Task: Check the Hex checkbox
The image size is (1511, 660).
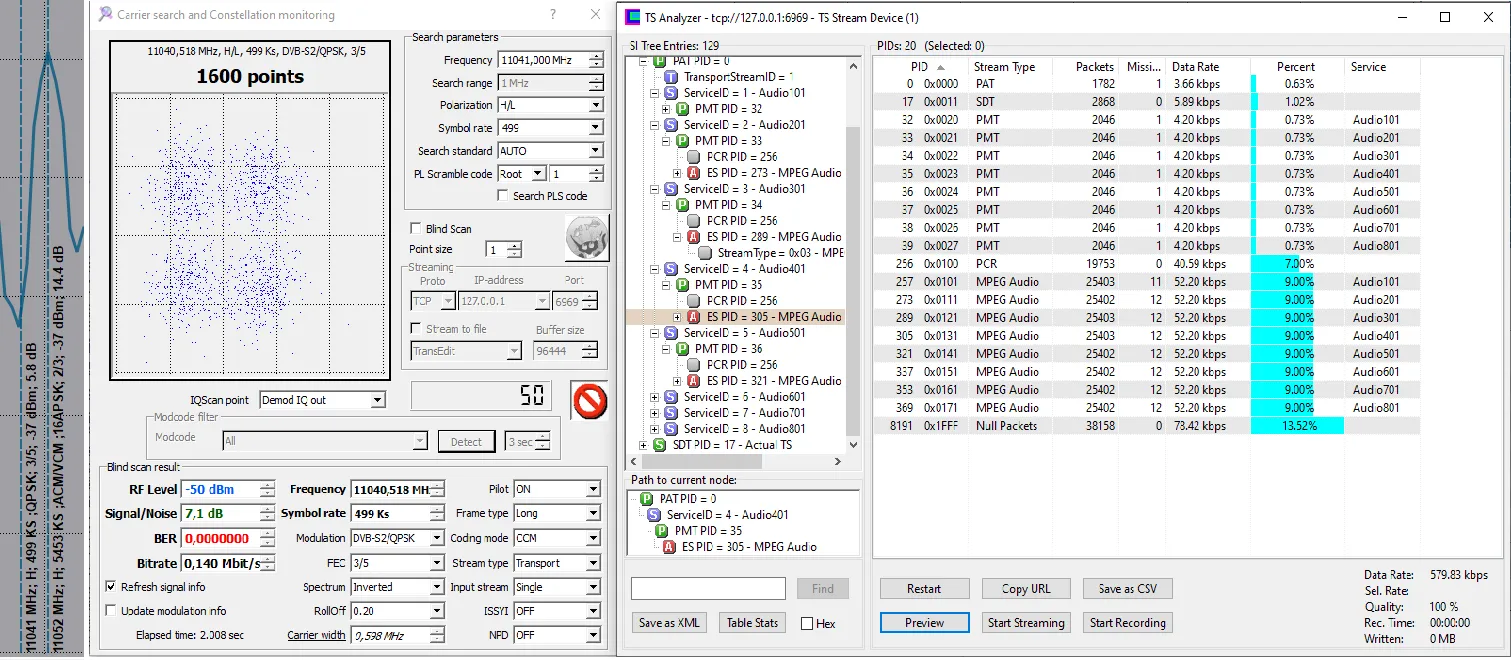Action: click(x=807, y=623)
